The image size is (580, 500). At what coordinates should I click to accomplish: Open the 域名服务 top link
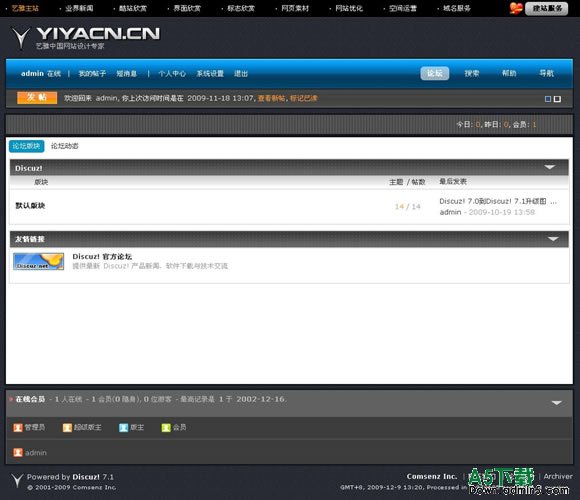pyautogui.click(x=457, y=8)
